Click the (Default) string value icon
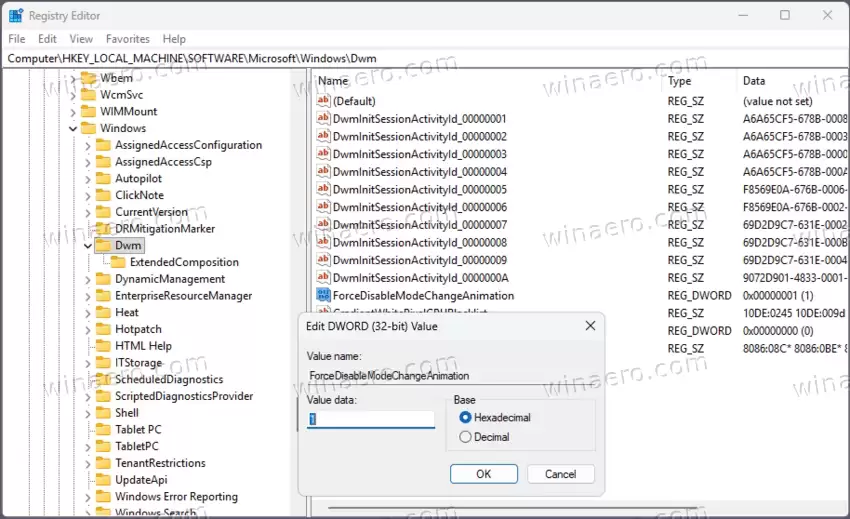The width and height of the screenshot is (850, 519). click(x=323, y=101)
